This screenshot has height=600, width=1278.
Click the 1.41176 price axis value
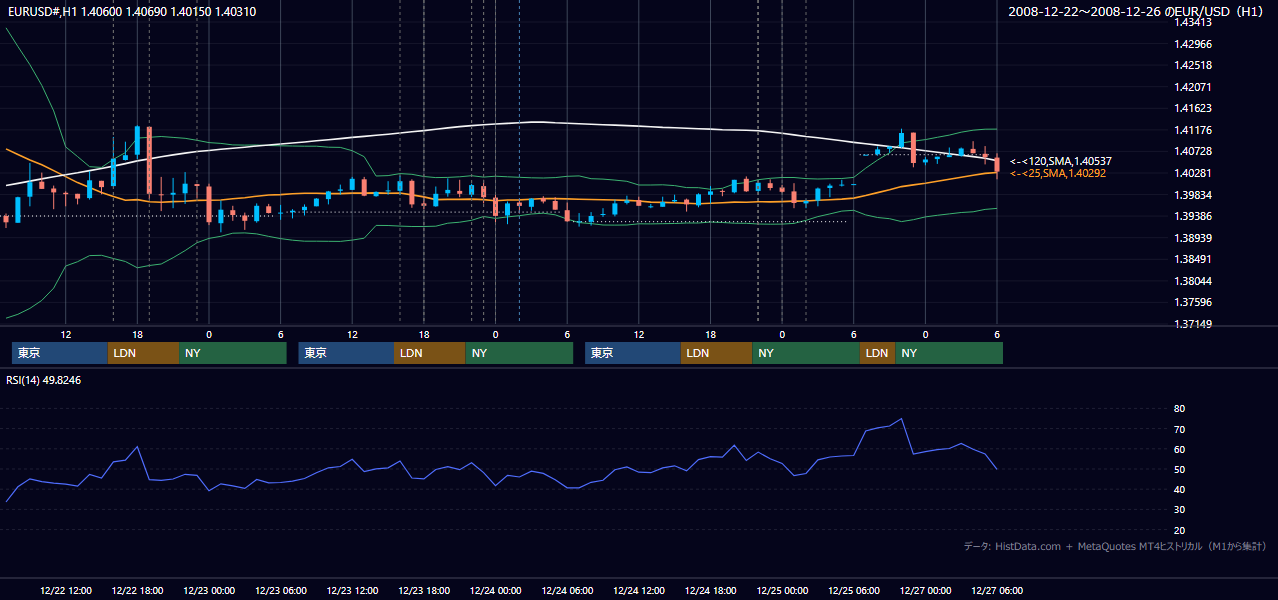click(1192, 130)
